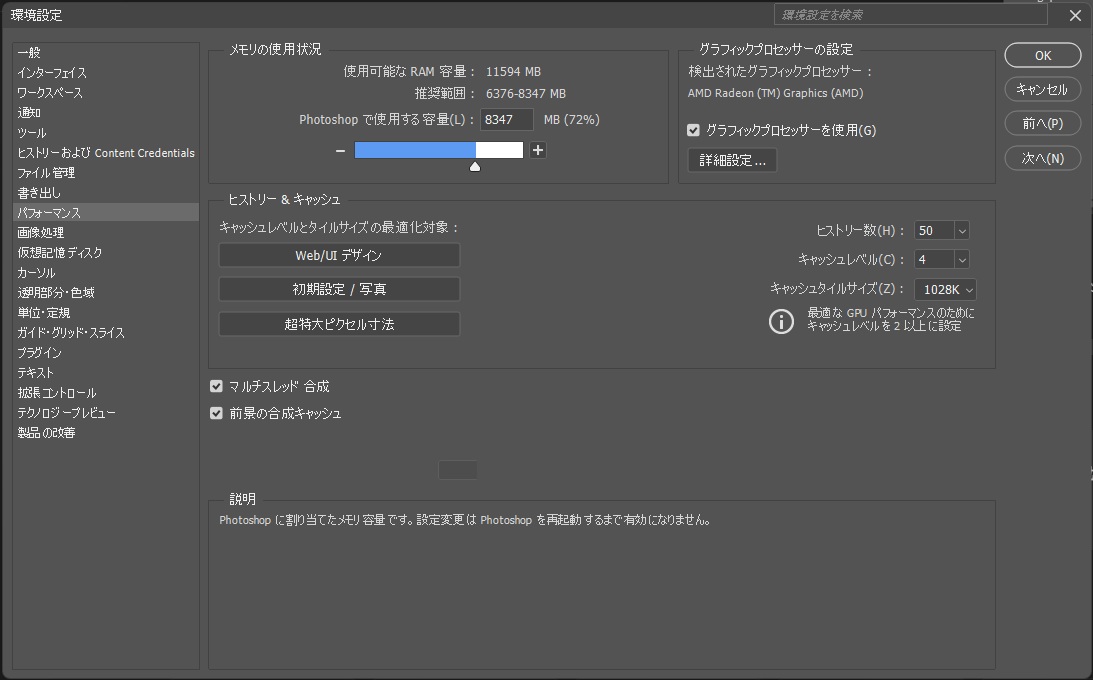
Task: Go to 通知 preferences
Action: pyautogui.click(x=106, y=113)
